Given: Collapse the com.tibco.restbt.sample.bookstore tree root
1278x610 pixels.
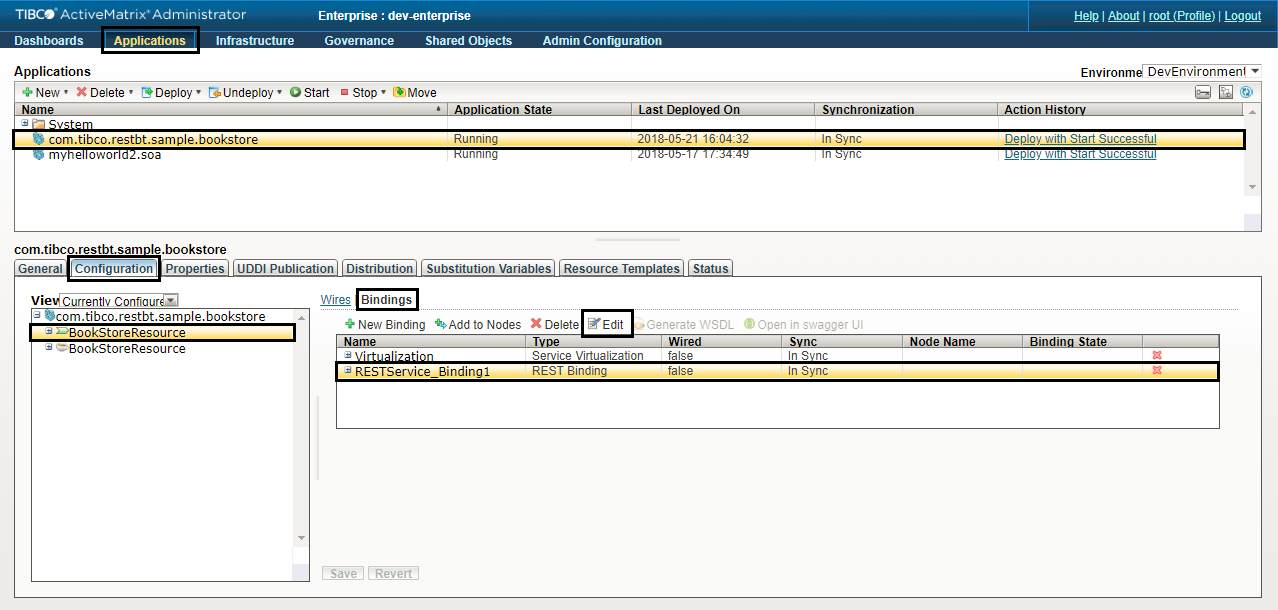Looking at the screenshot, I should point(37,315).
